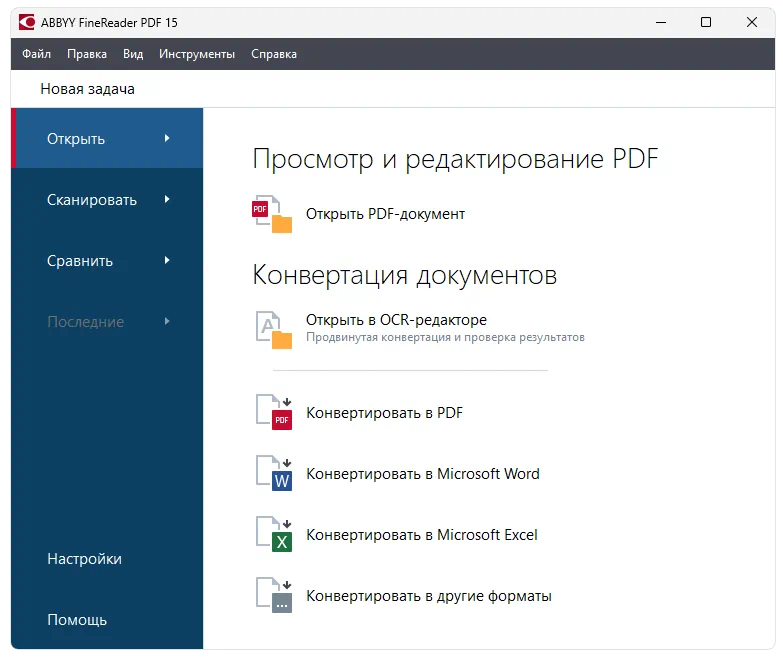Screen dimensions: 783x658
Task: Click the Конвертировать в Microsoft Word link
Action: tap(422, 474)
